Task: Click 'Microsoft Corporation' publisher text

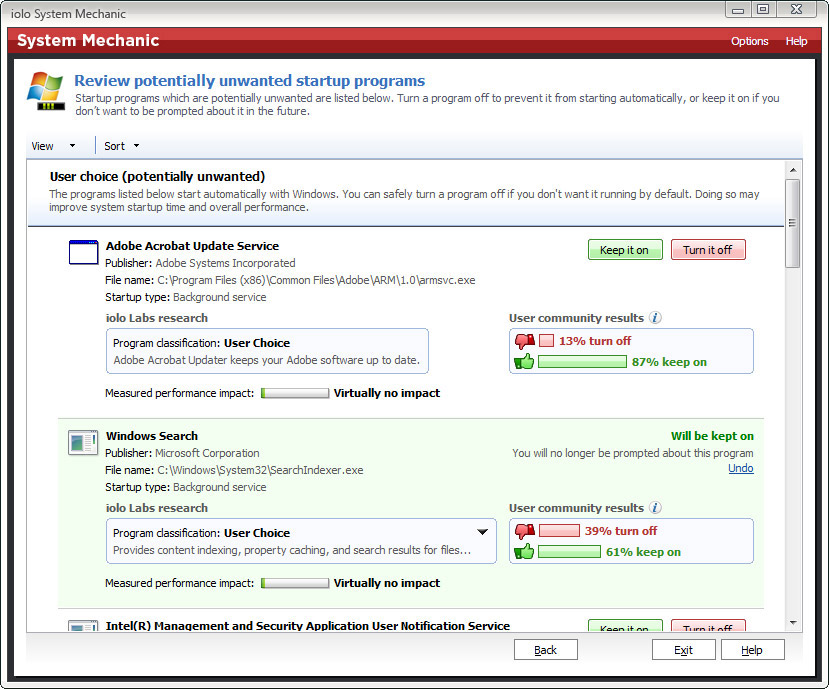Action: click(x=207, y=453)
